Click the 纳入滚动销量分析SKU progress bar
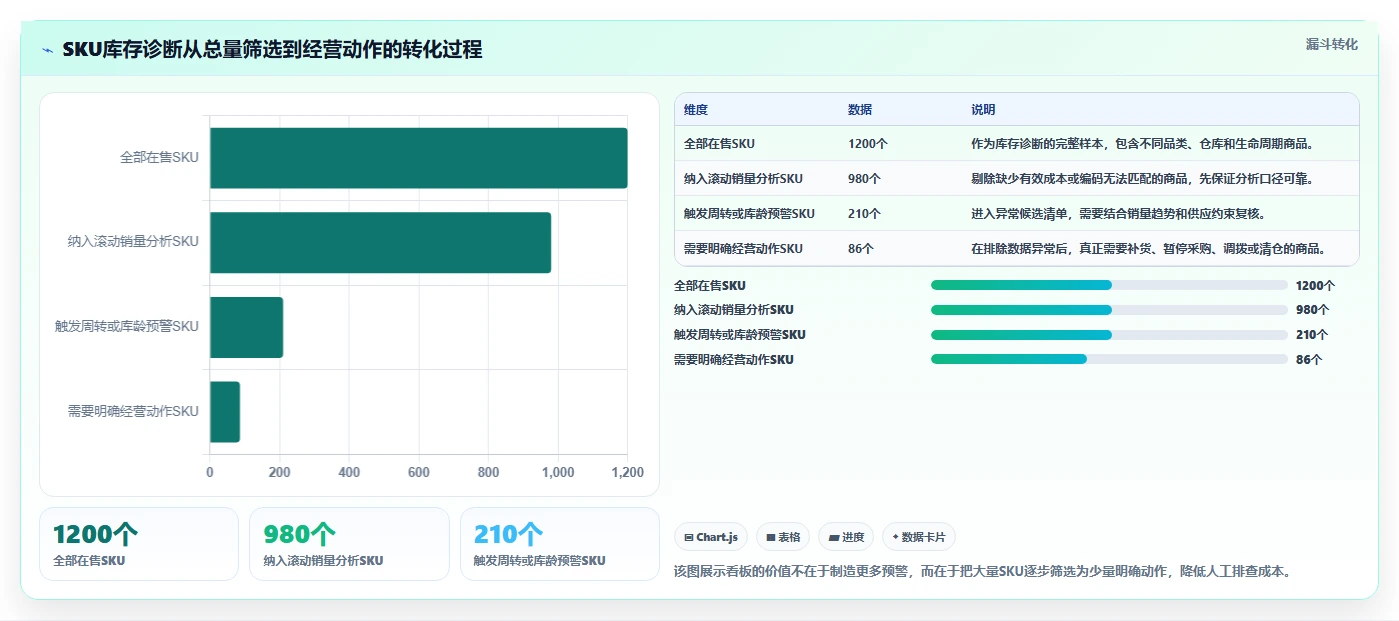Image resolution: width=1399 pixels, height=621 pixels. pyautogui.click(x=1109, y=310)
